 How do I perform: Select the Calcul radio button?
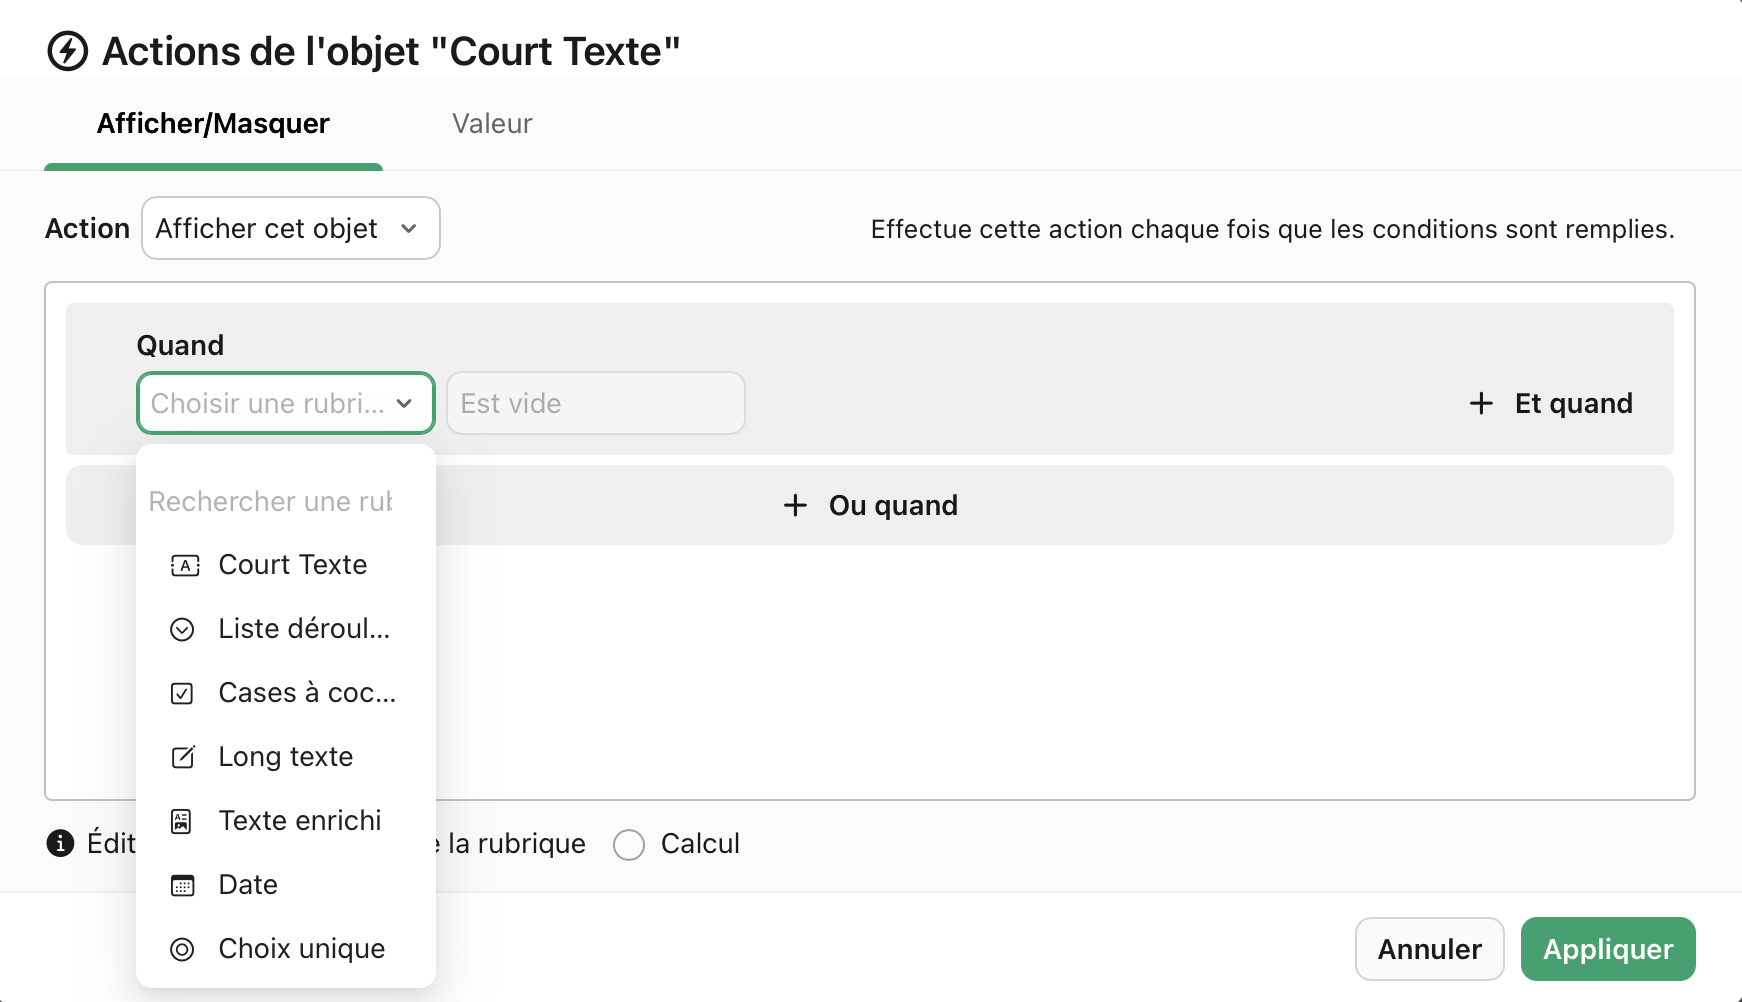pyautogui.click(x=629, y=845)
